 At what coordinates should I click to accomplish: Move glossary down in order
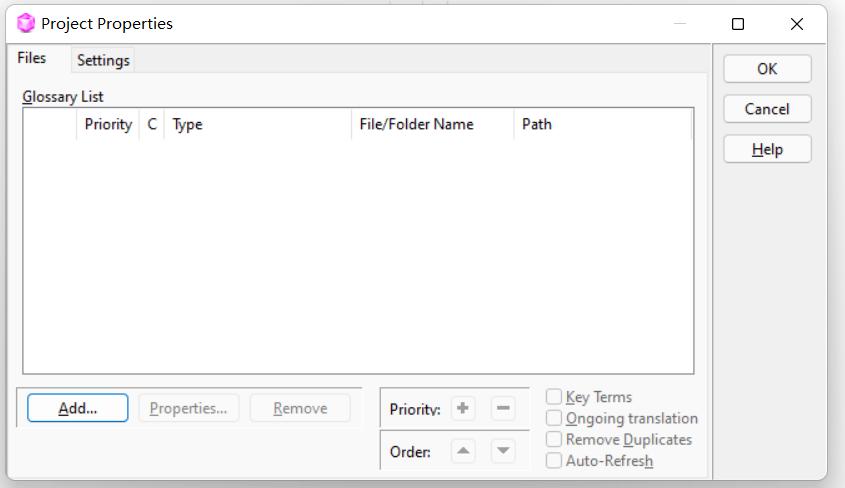pos(503,451)
